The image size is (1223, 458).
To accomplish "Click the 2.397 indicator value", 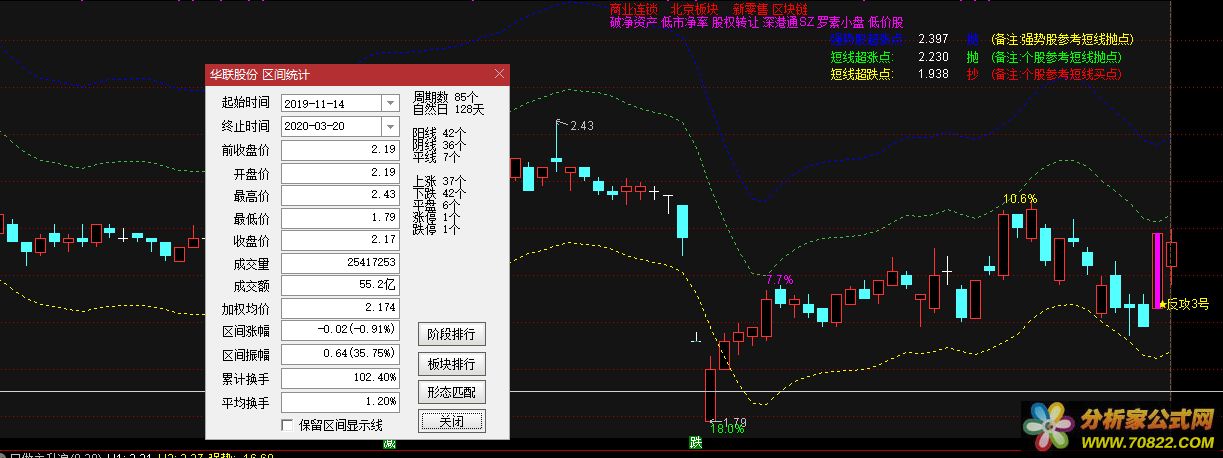I will pos(933,39).
